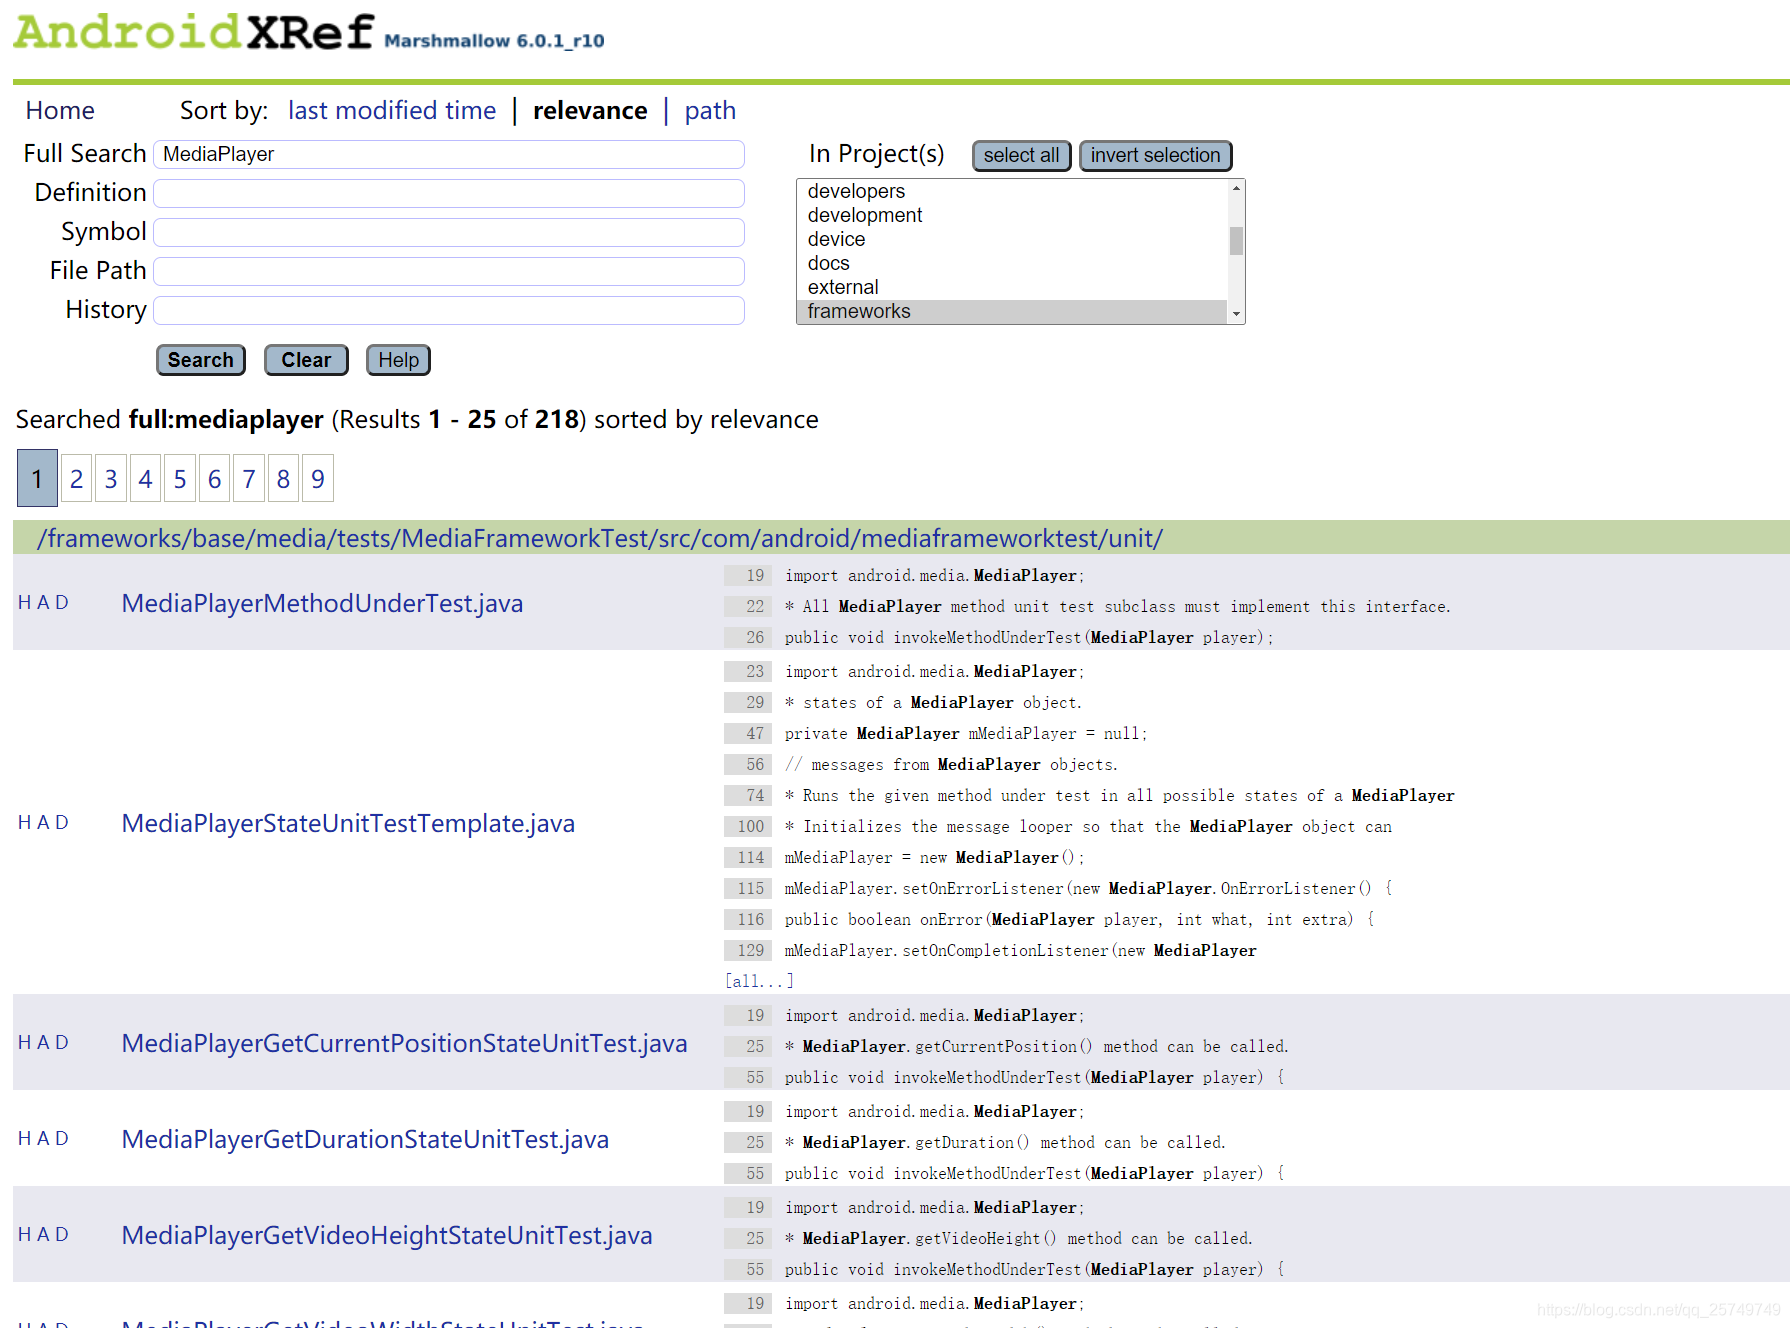Go to results page 7
1790x1328 pixels.
[249, 479]
